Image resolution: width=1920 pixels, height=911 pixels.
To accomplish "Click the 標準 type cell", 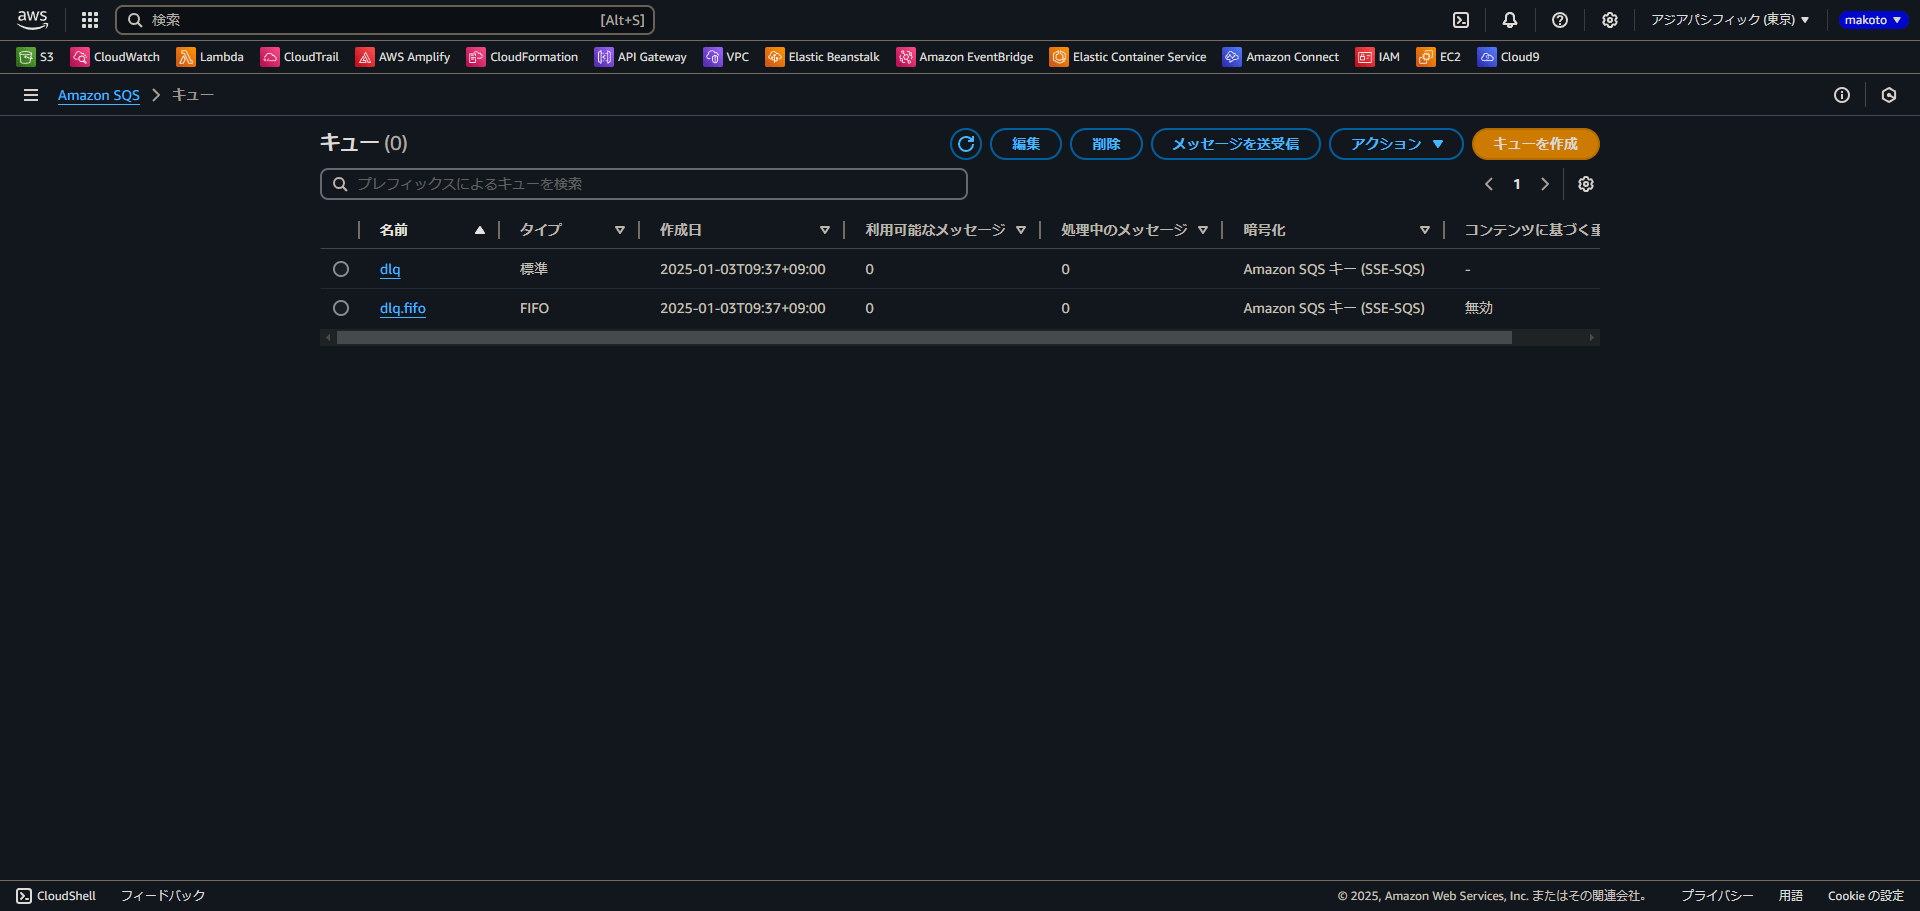I will (x=534, y=269).
